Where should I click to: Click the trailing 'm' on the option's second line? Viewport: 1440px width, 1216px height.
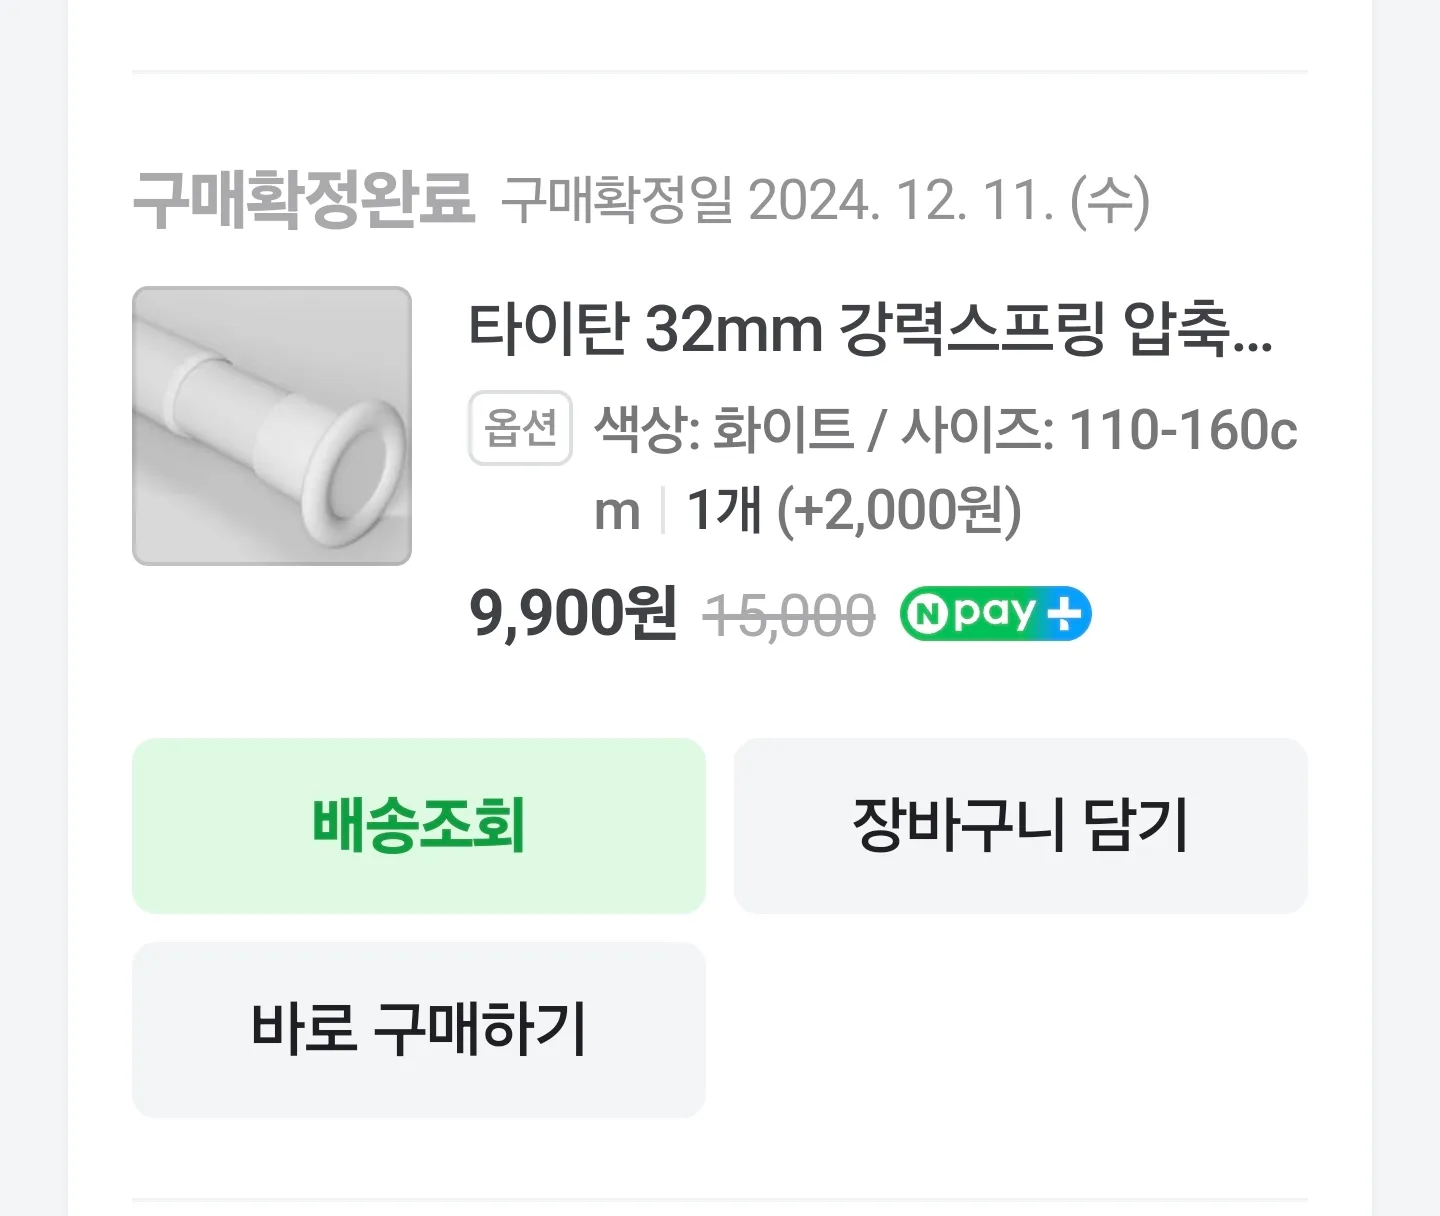pyautogui.click(x=616, y=512)
